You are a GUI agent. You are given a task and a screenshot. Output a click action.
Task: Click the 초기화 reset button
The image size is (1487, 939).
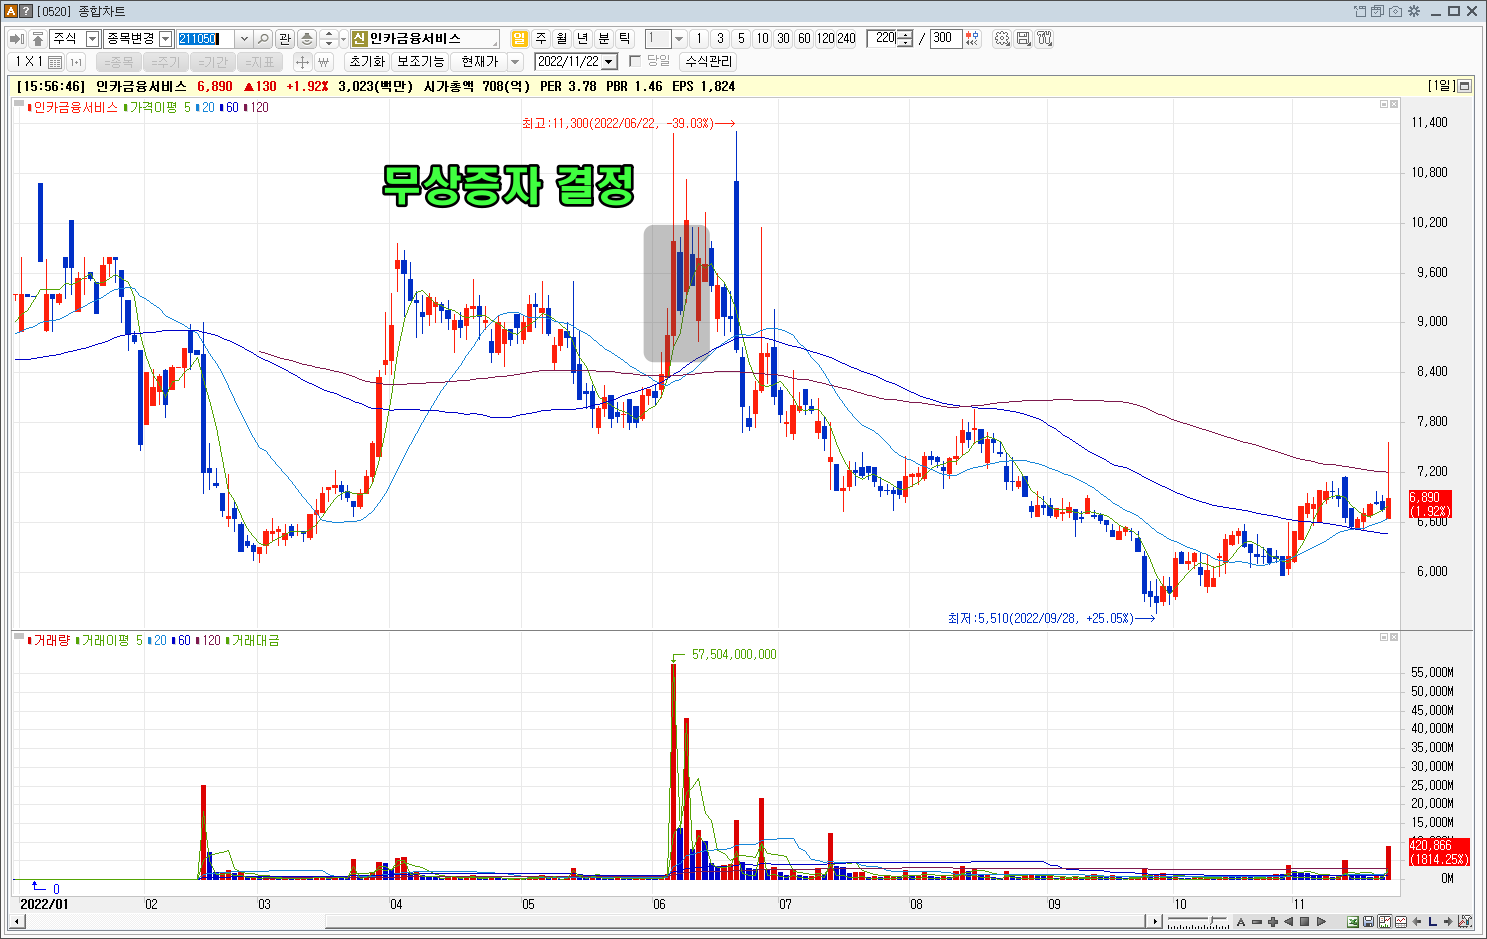pos(367,62)
